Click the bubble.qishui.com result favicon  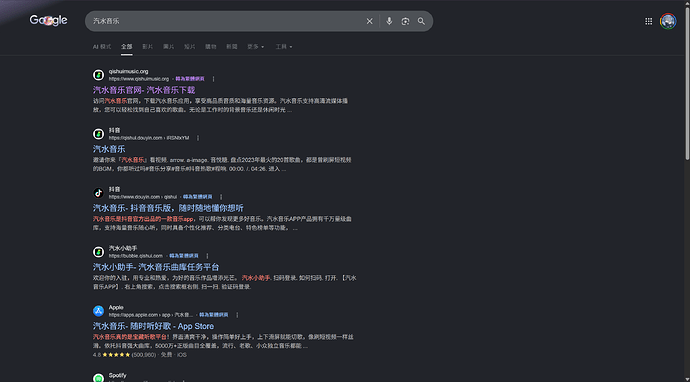point(99,252)
